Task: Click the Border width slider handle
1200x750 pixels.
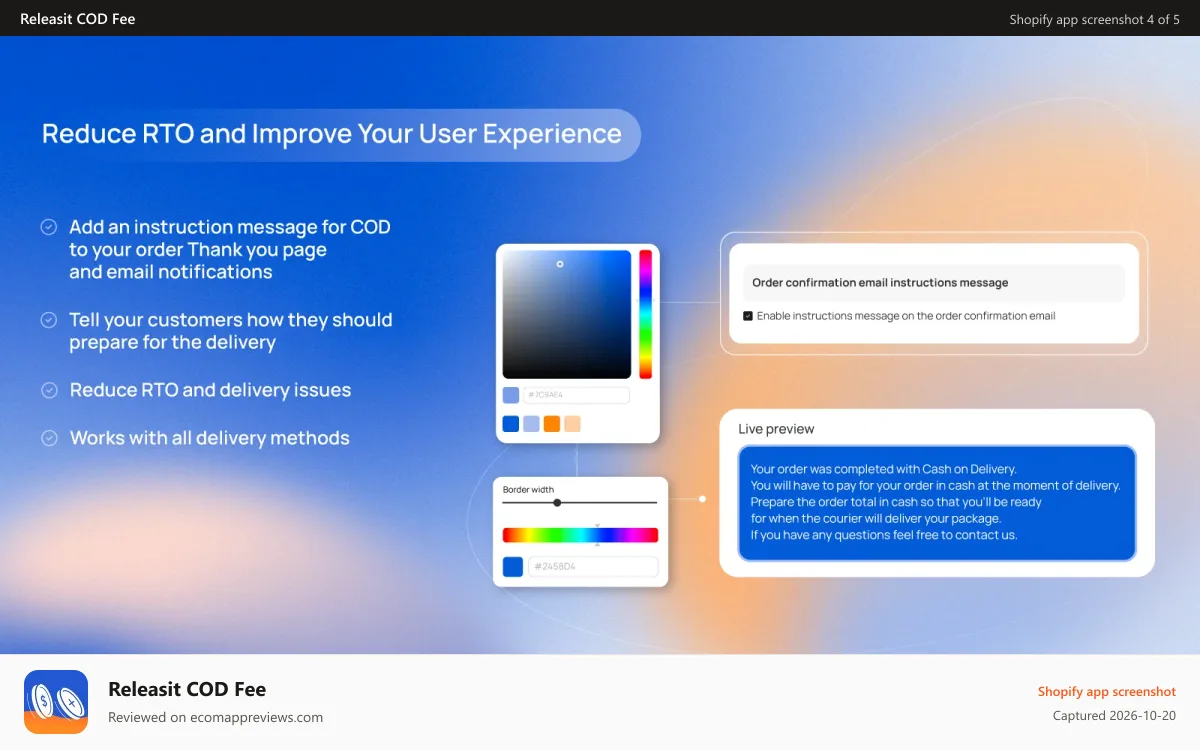Action: pyautogui.click(x=557, y=503)
